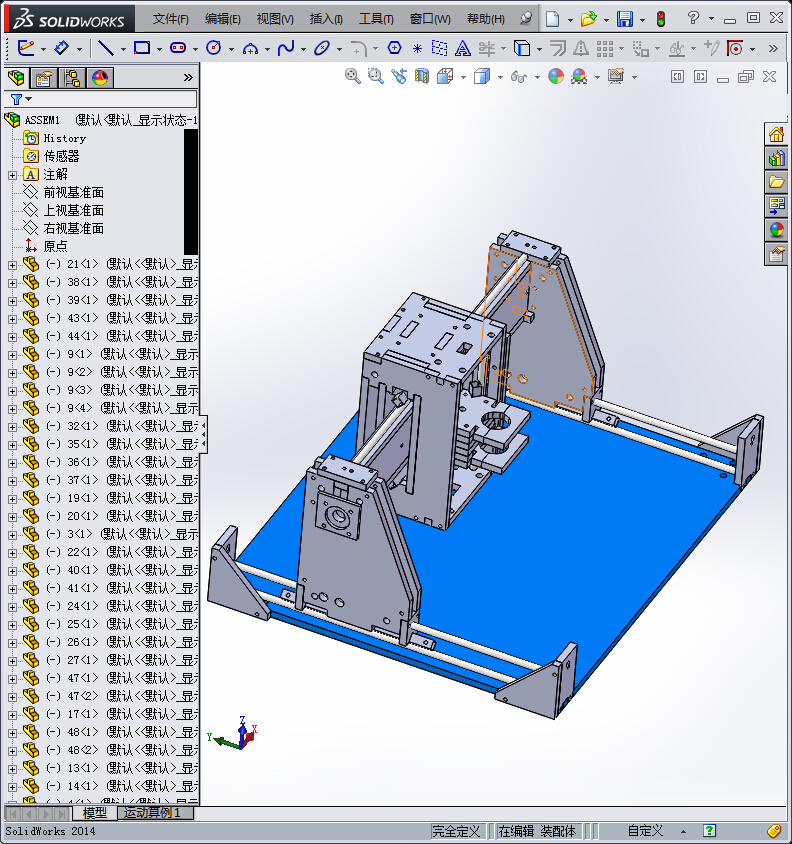Open the tree filter dropdown arrow
Screen dimensions: 792x844
coord(29,99)
